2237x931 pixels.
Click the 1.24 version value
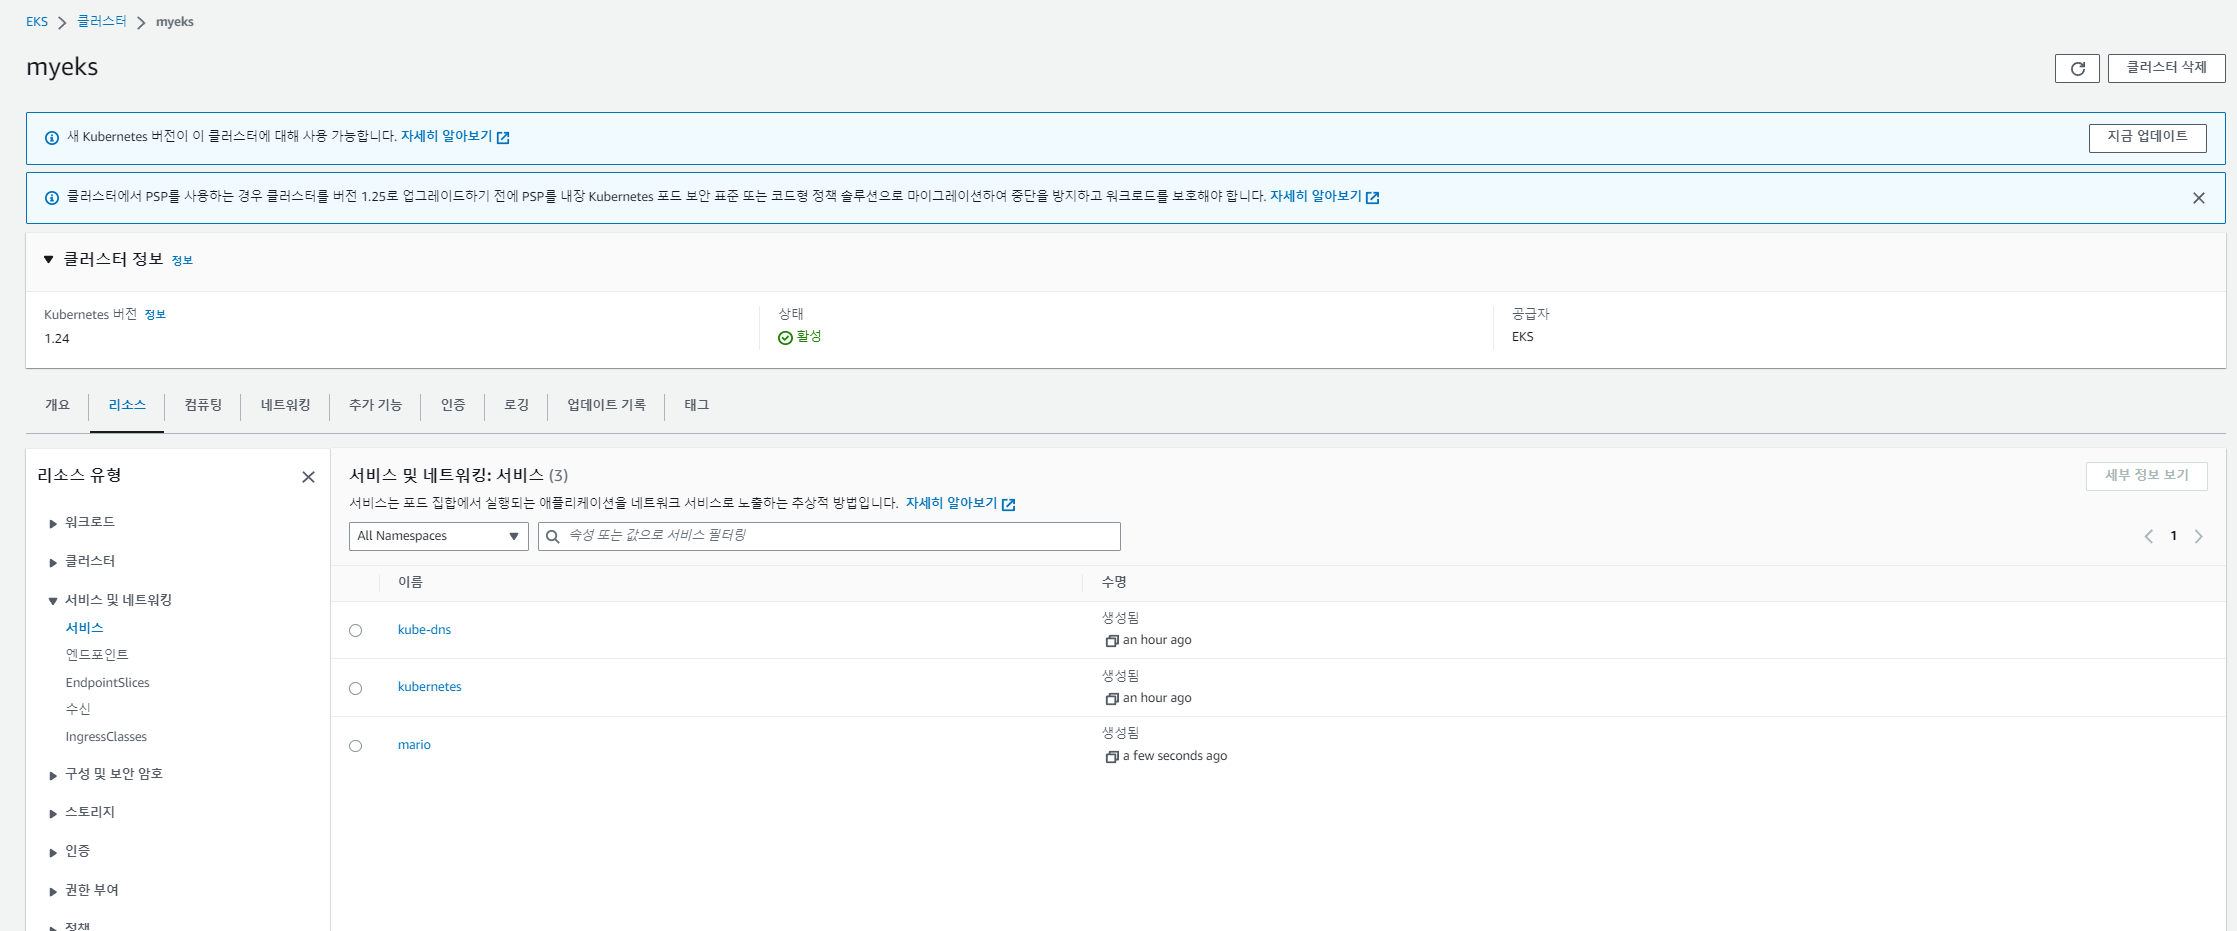[x=57, y=339]
